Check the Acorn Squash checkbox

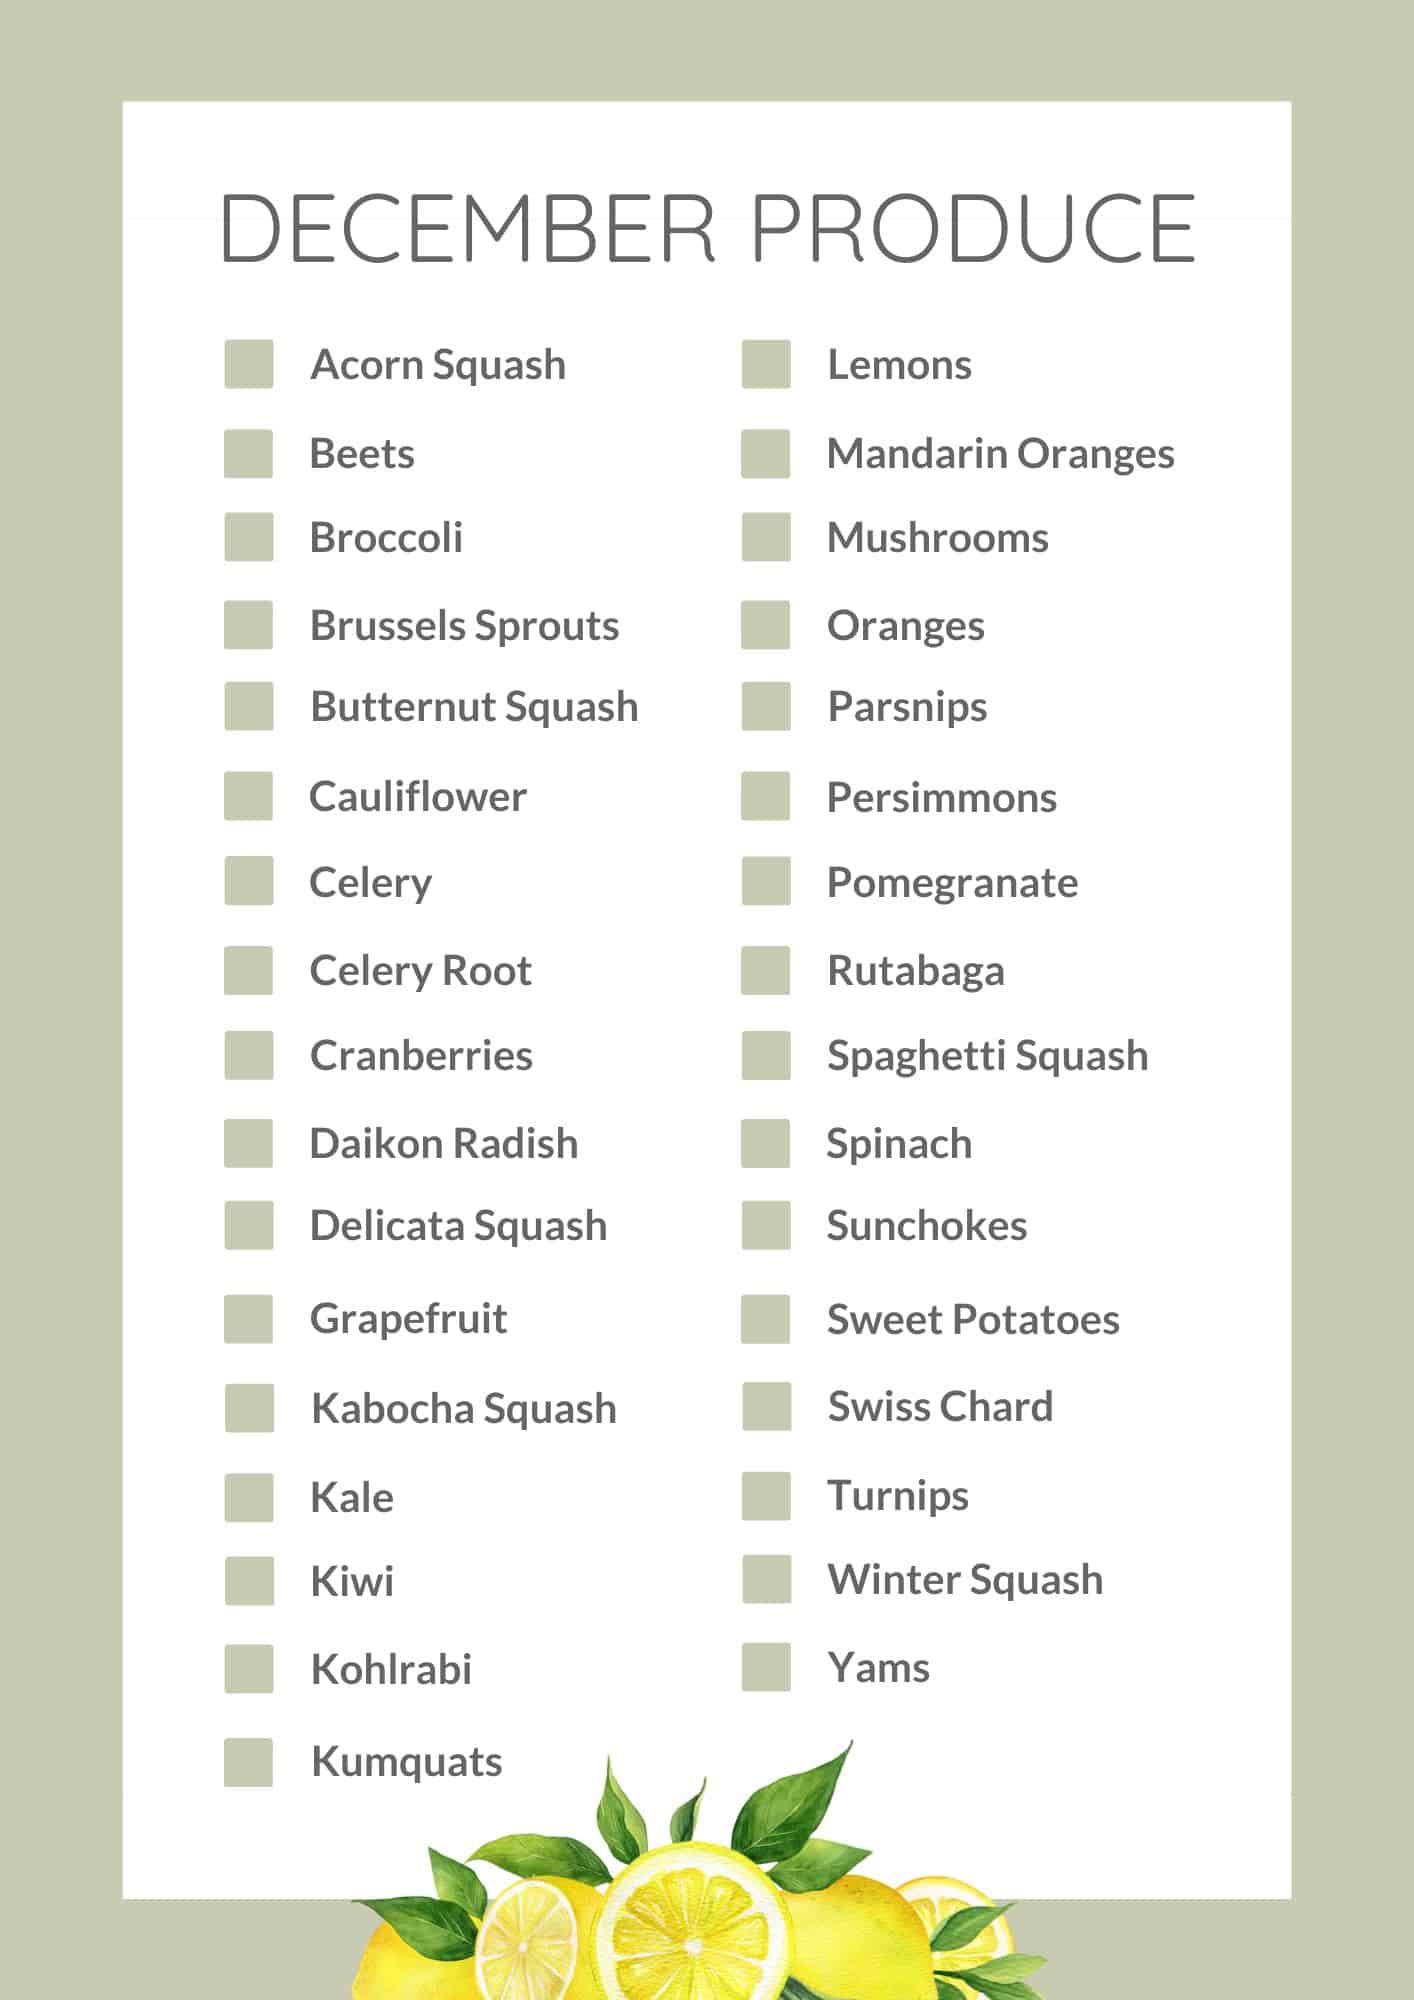pyautogui.click(x=249, y=364)
